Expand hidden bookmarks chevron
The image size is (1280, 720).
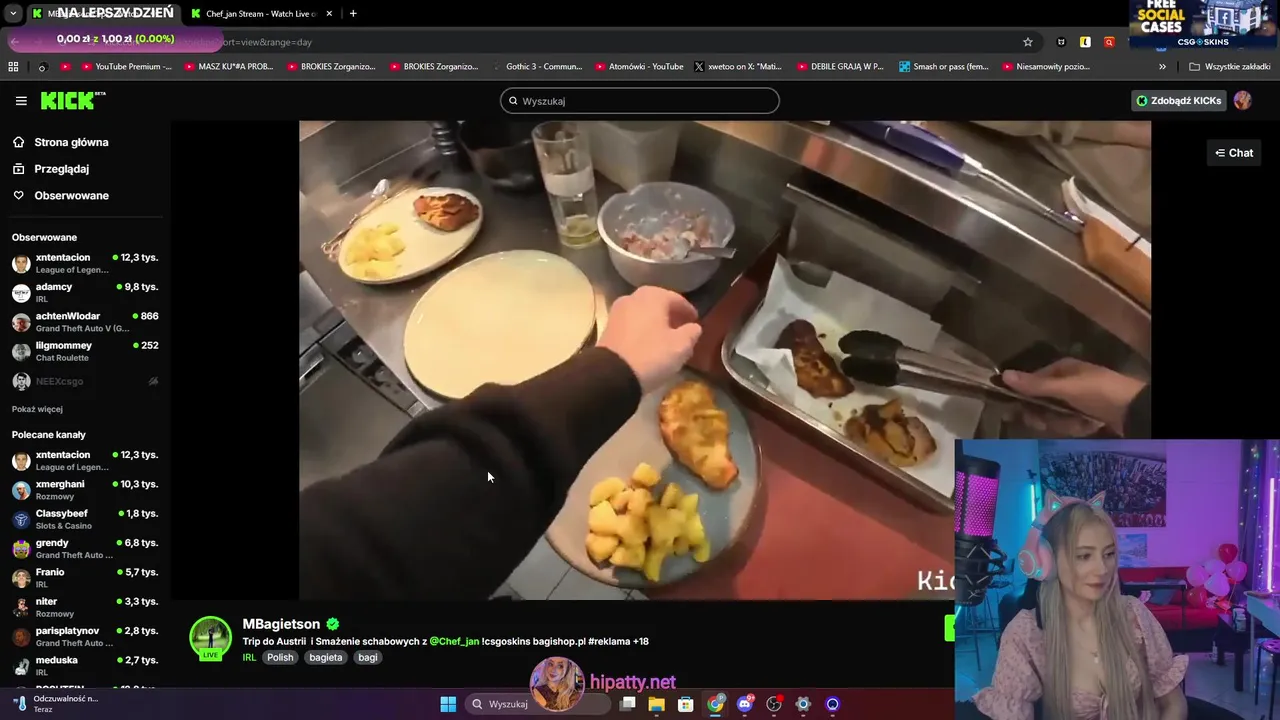(1162, 67)
